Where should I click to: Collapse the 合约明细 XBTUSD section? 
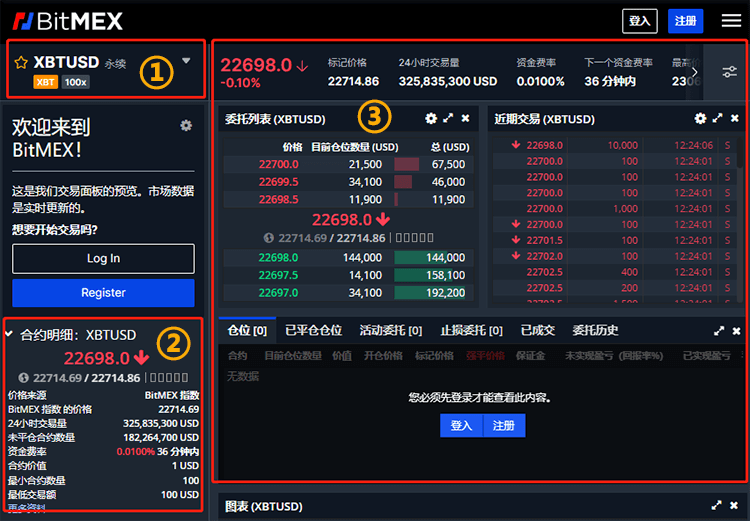click(9, 334)
